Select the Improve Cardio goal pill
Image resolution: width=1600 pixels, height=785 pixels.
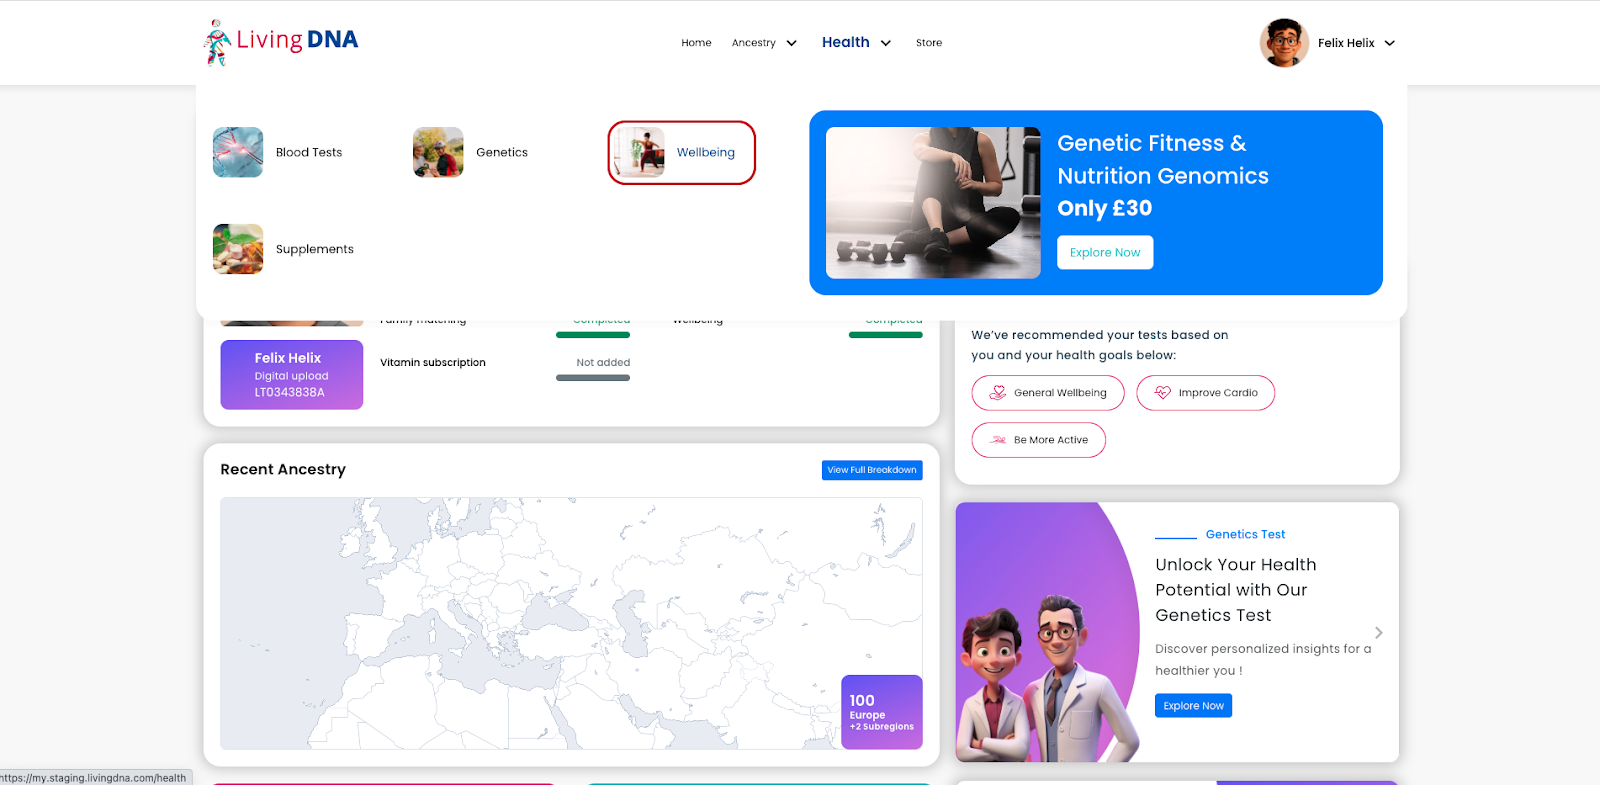click(1205, 393)
